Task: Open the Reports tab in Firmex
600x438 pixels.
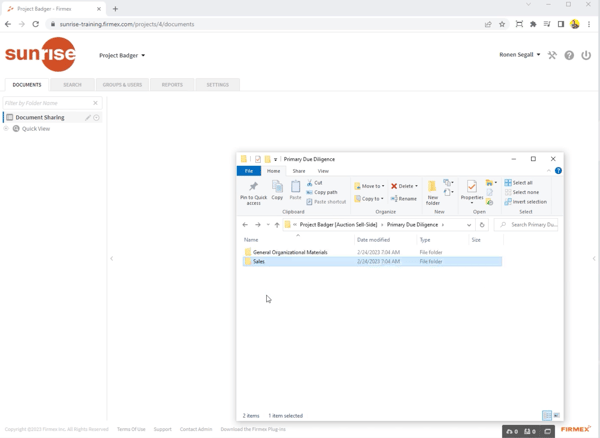Action: [172, 85]
